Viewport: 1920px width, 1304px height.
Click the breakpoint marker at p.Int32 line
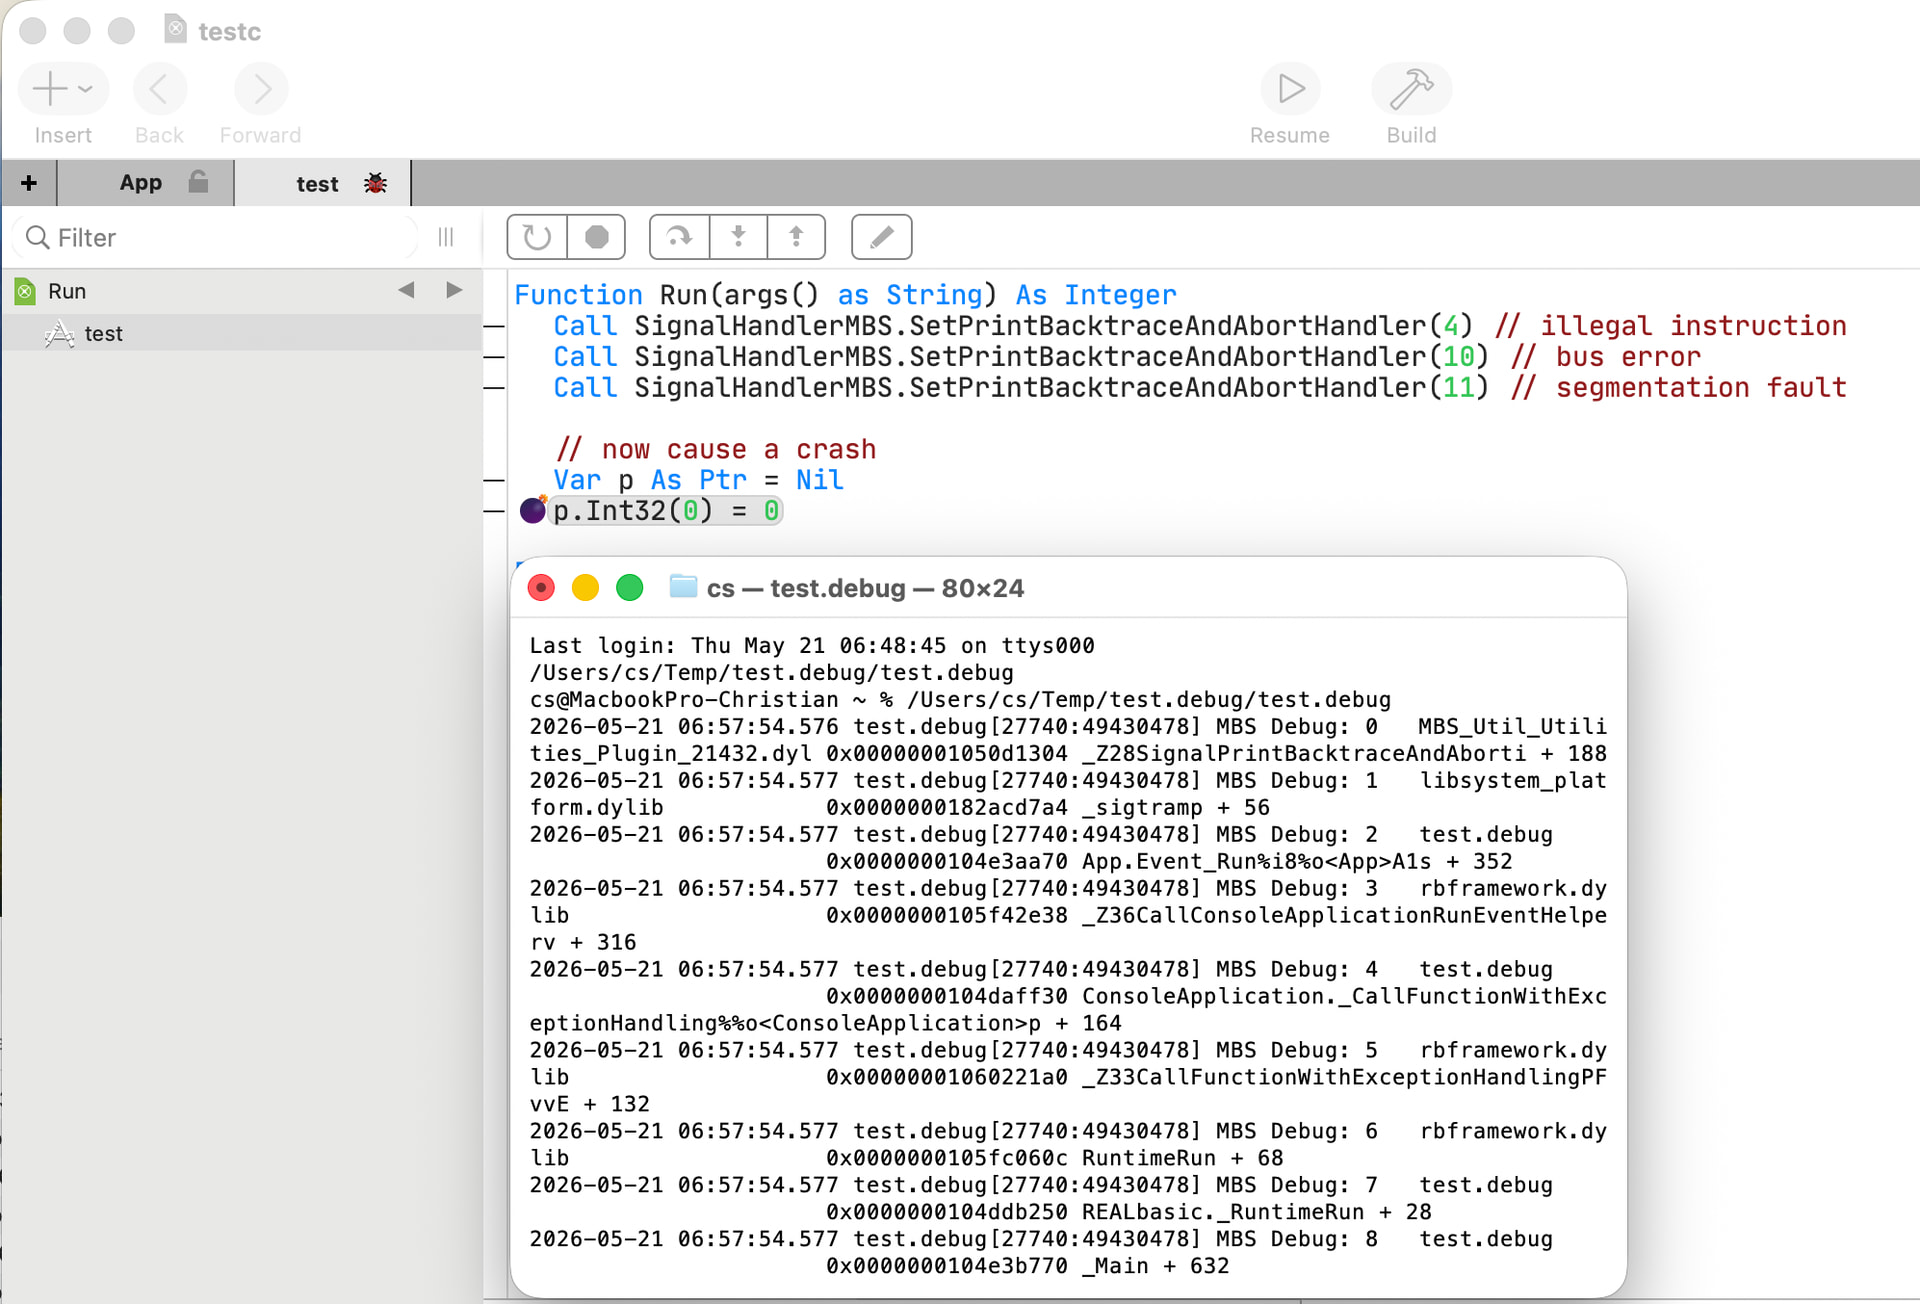click(x=533, y=511)
